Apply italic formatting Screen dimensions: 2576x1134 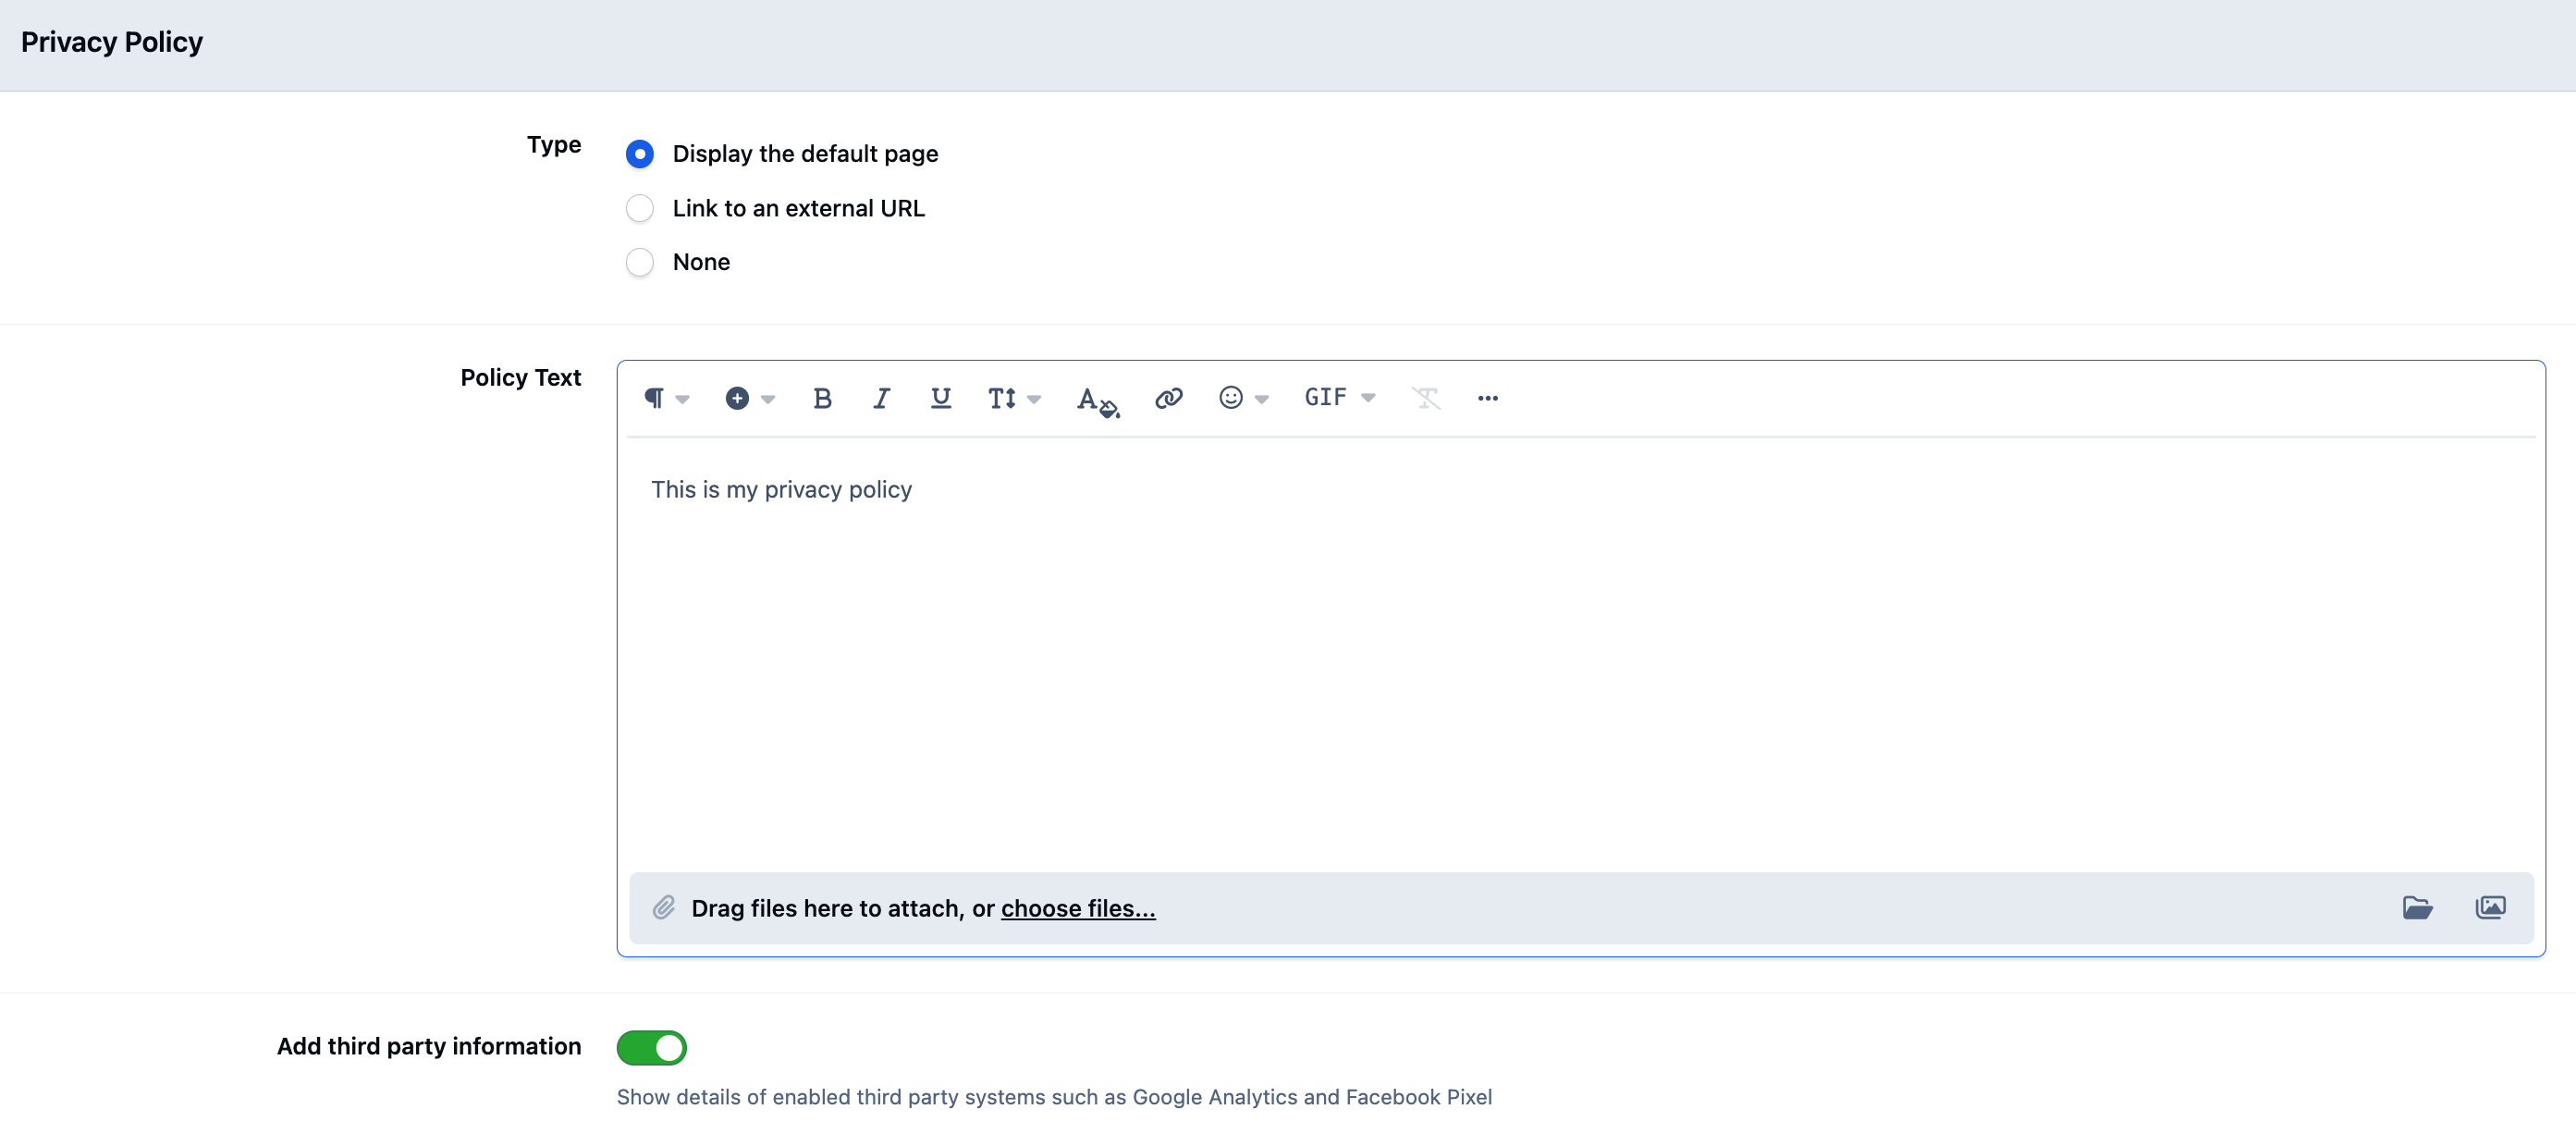click(x=881, y=398)
